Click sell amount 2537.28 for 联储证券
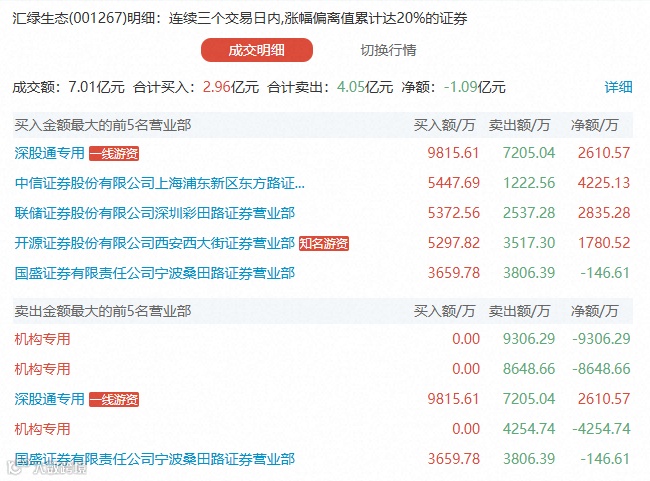Image resolution: width=650 pixels, height=481 pixels. pyautogui.click(x=529, y=213)
